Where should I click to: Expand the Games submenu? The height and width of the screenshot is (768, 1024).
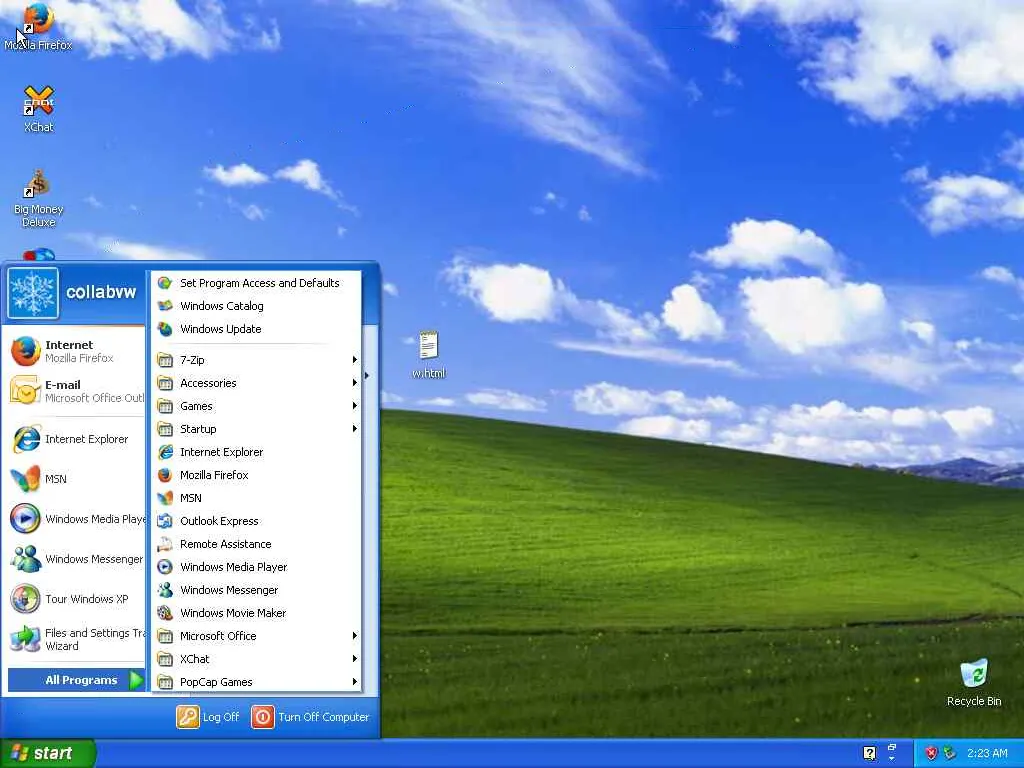click(257, 406)
